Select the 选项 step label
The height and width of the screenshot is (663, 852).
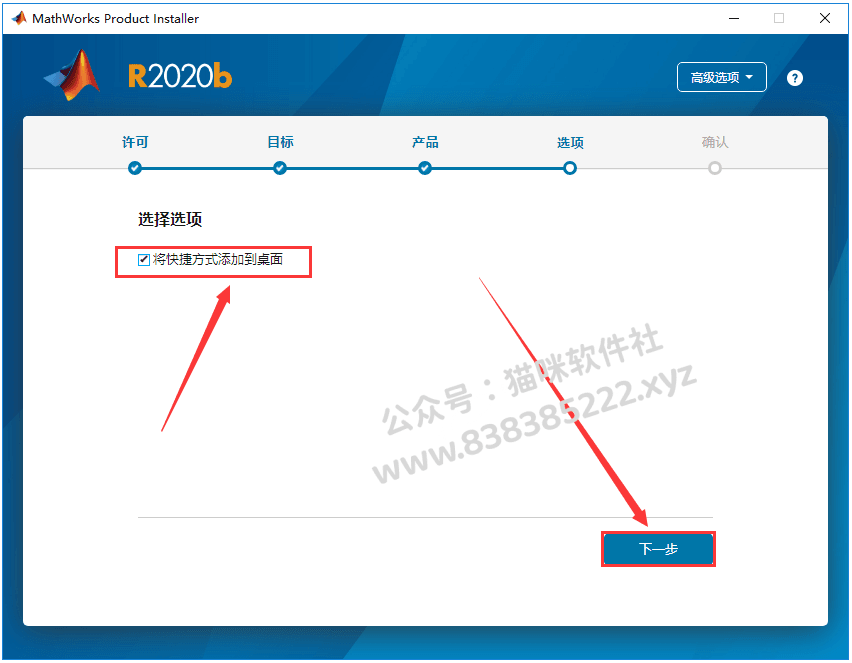[570, 143]
